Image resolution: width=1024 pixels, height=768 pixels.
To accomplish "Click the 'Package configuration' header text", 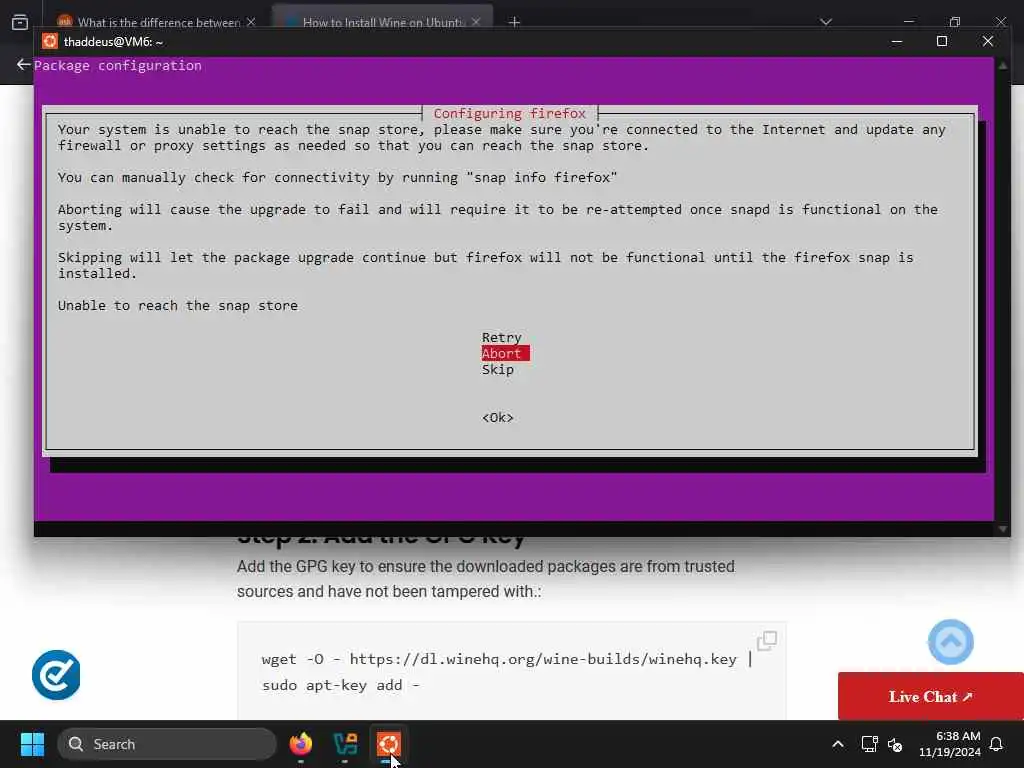I will click(118, 65).
